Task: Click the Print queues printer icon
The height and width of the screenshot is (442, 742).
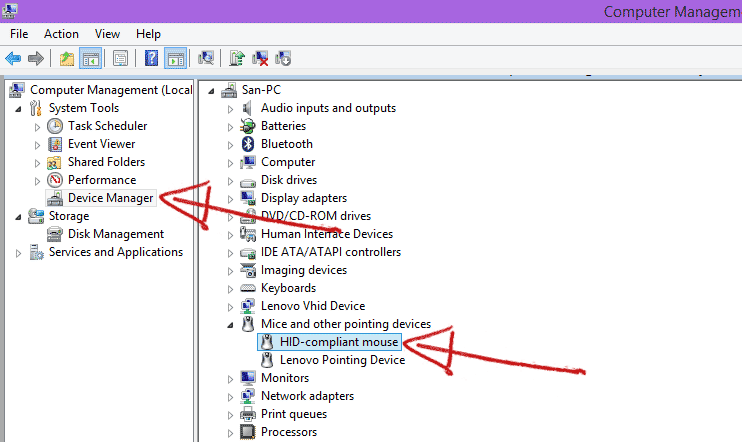Action: point(247,414)
